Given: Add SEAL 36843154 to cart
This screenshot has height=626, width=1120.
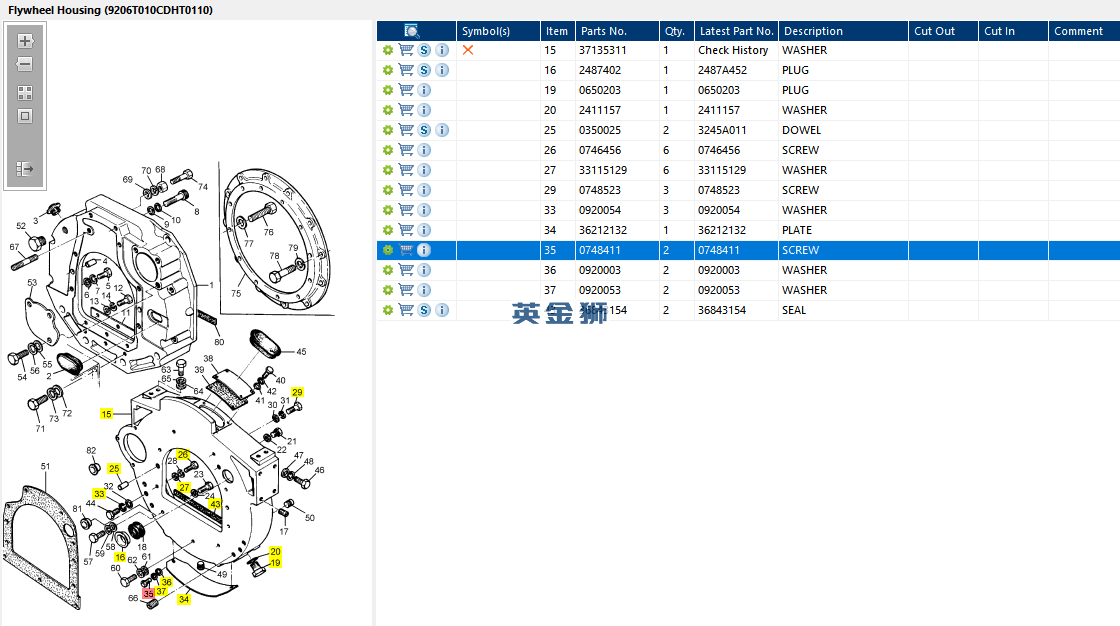Looking at the screenshot, I should point(406,310).
